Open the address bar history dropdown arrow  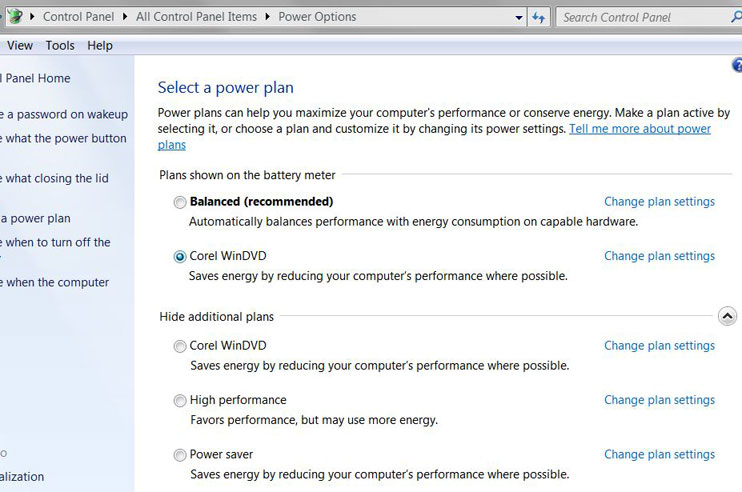click(x=518, y=17)
